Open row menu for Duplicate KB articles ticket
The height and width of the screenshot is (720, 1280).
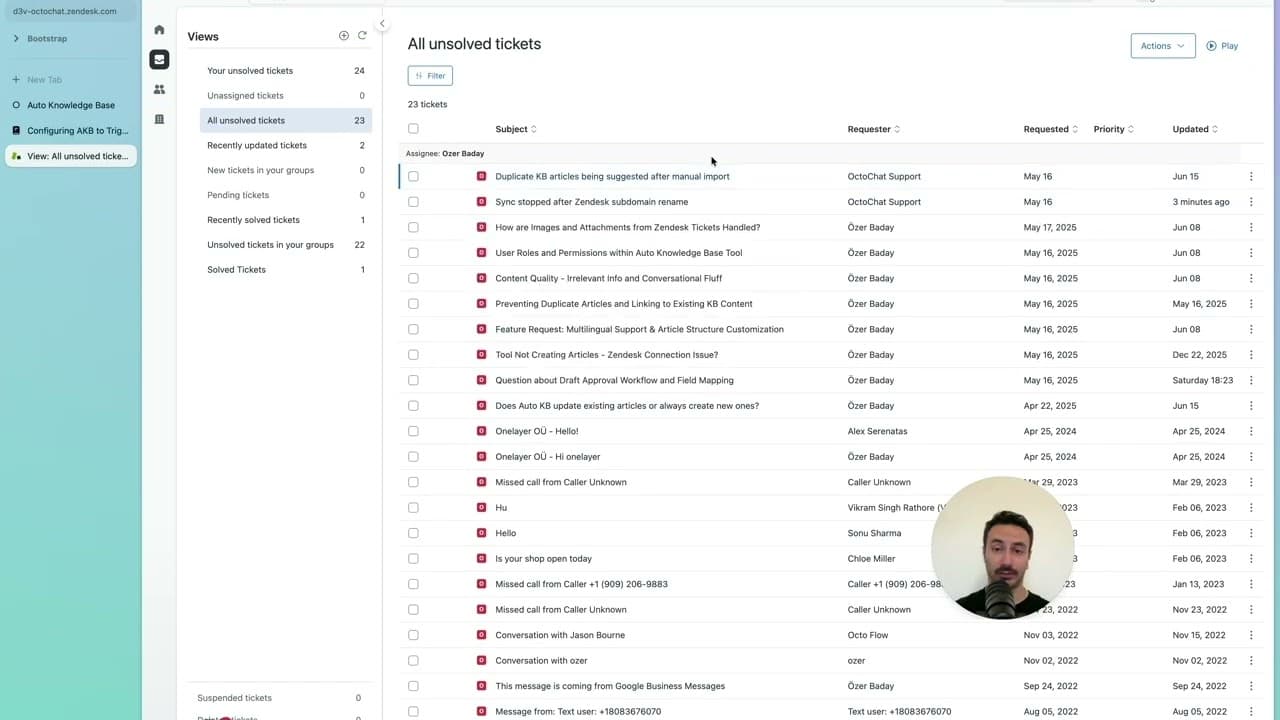(x=1251, y=176)
